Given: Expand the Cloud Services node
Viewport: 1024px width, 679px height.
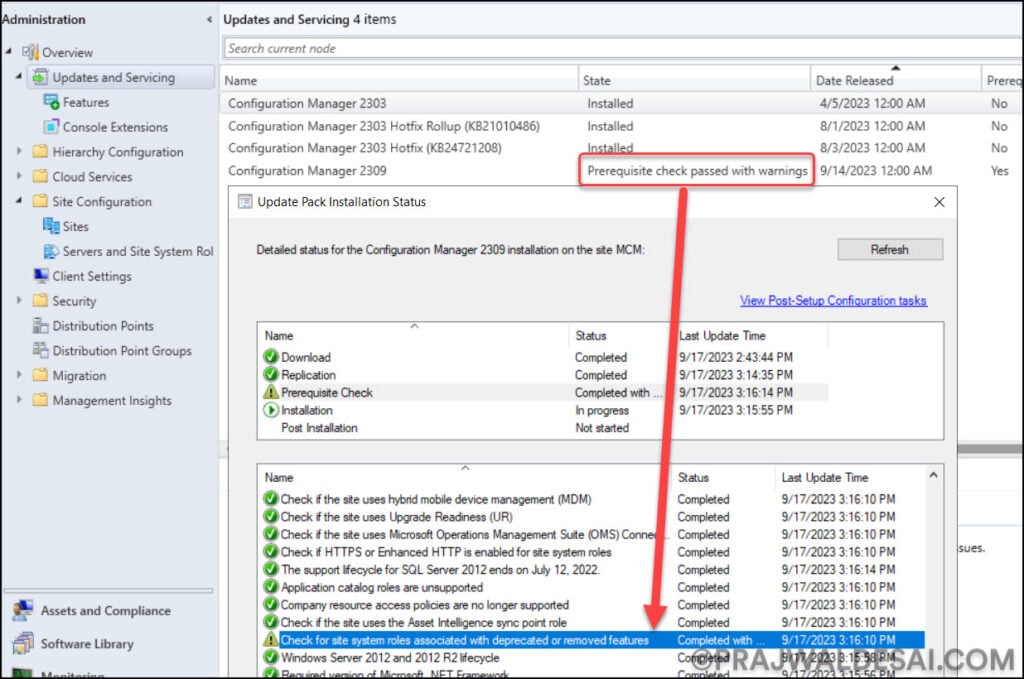Looking at the screenshot, I should (x=19, y=176).
